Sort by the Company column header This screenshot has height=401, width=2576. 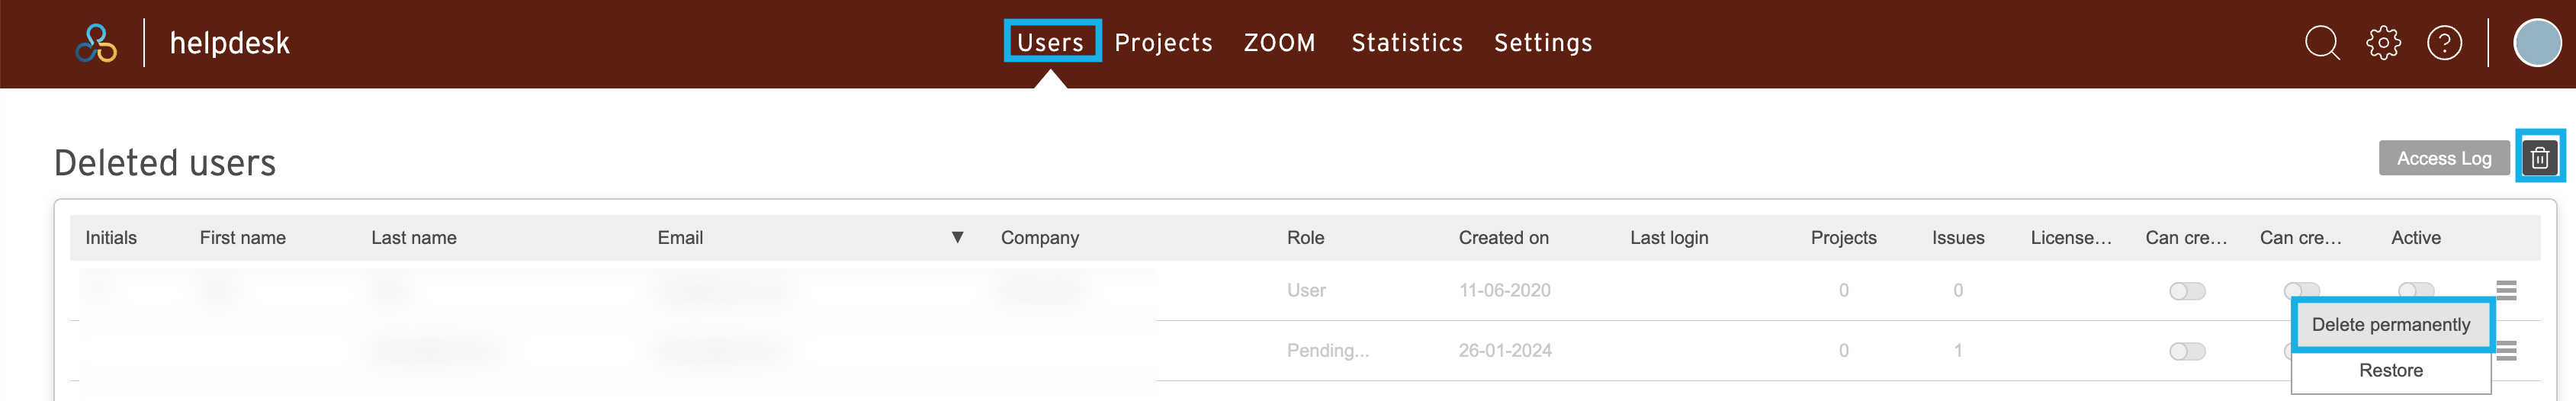click(1039, 238)
